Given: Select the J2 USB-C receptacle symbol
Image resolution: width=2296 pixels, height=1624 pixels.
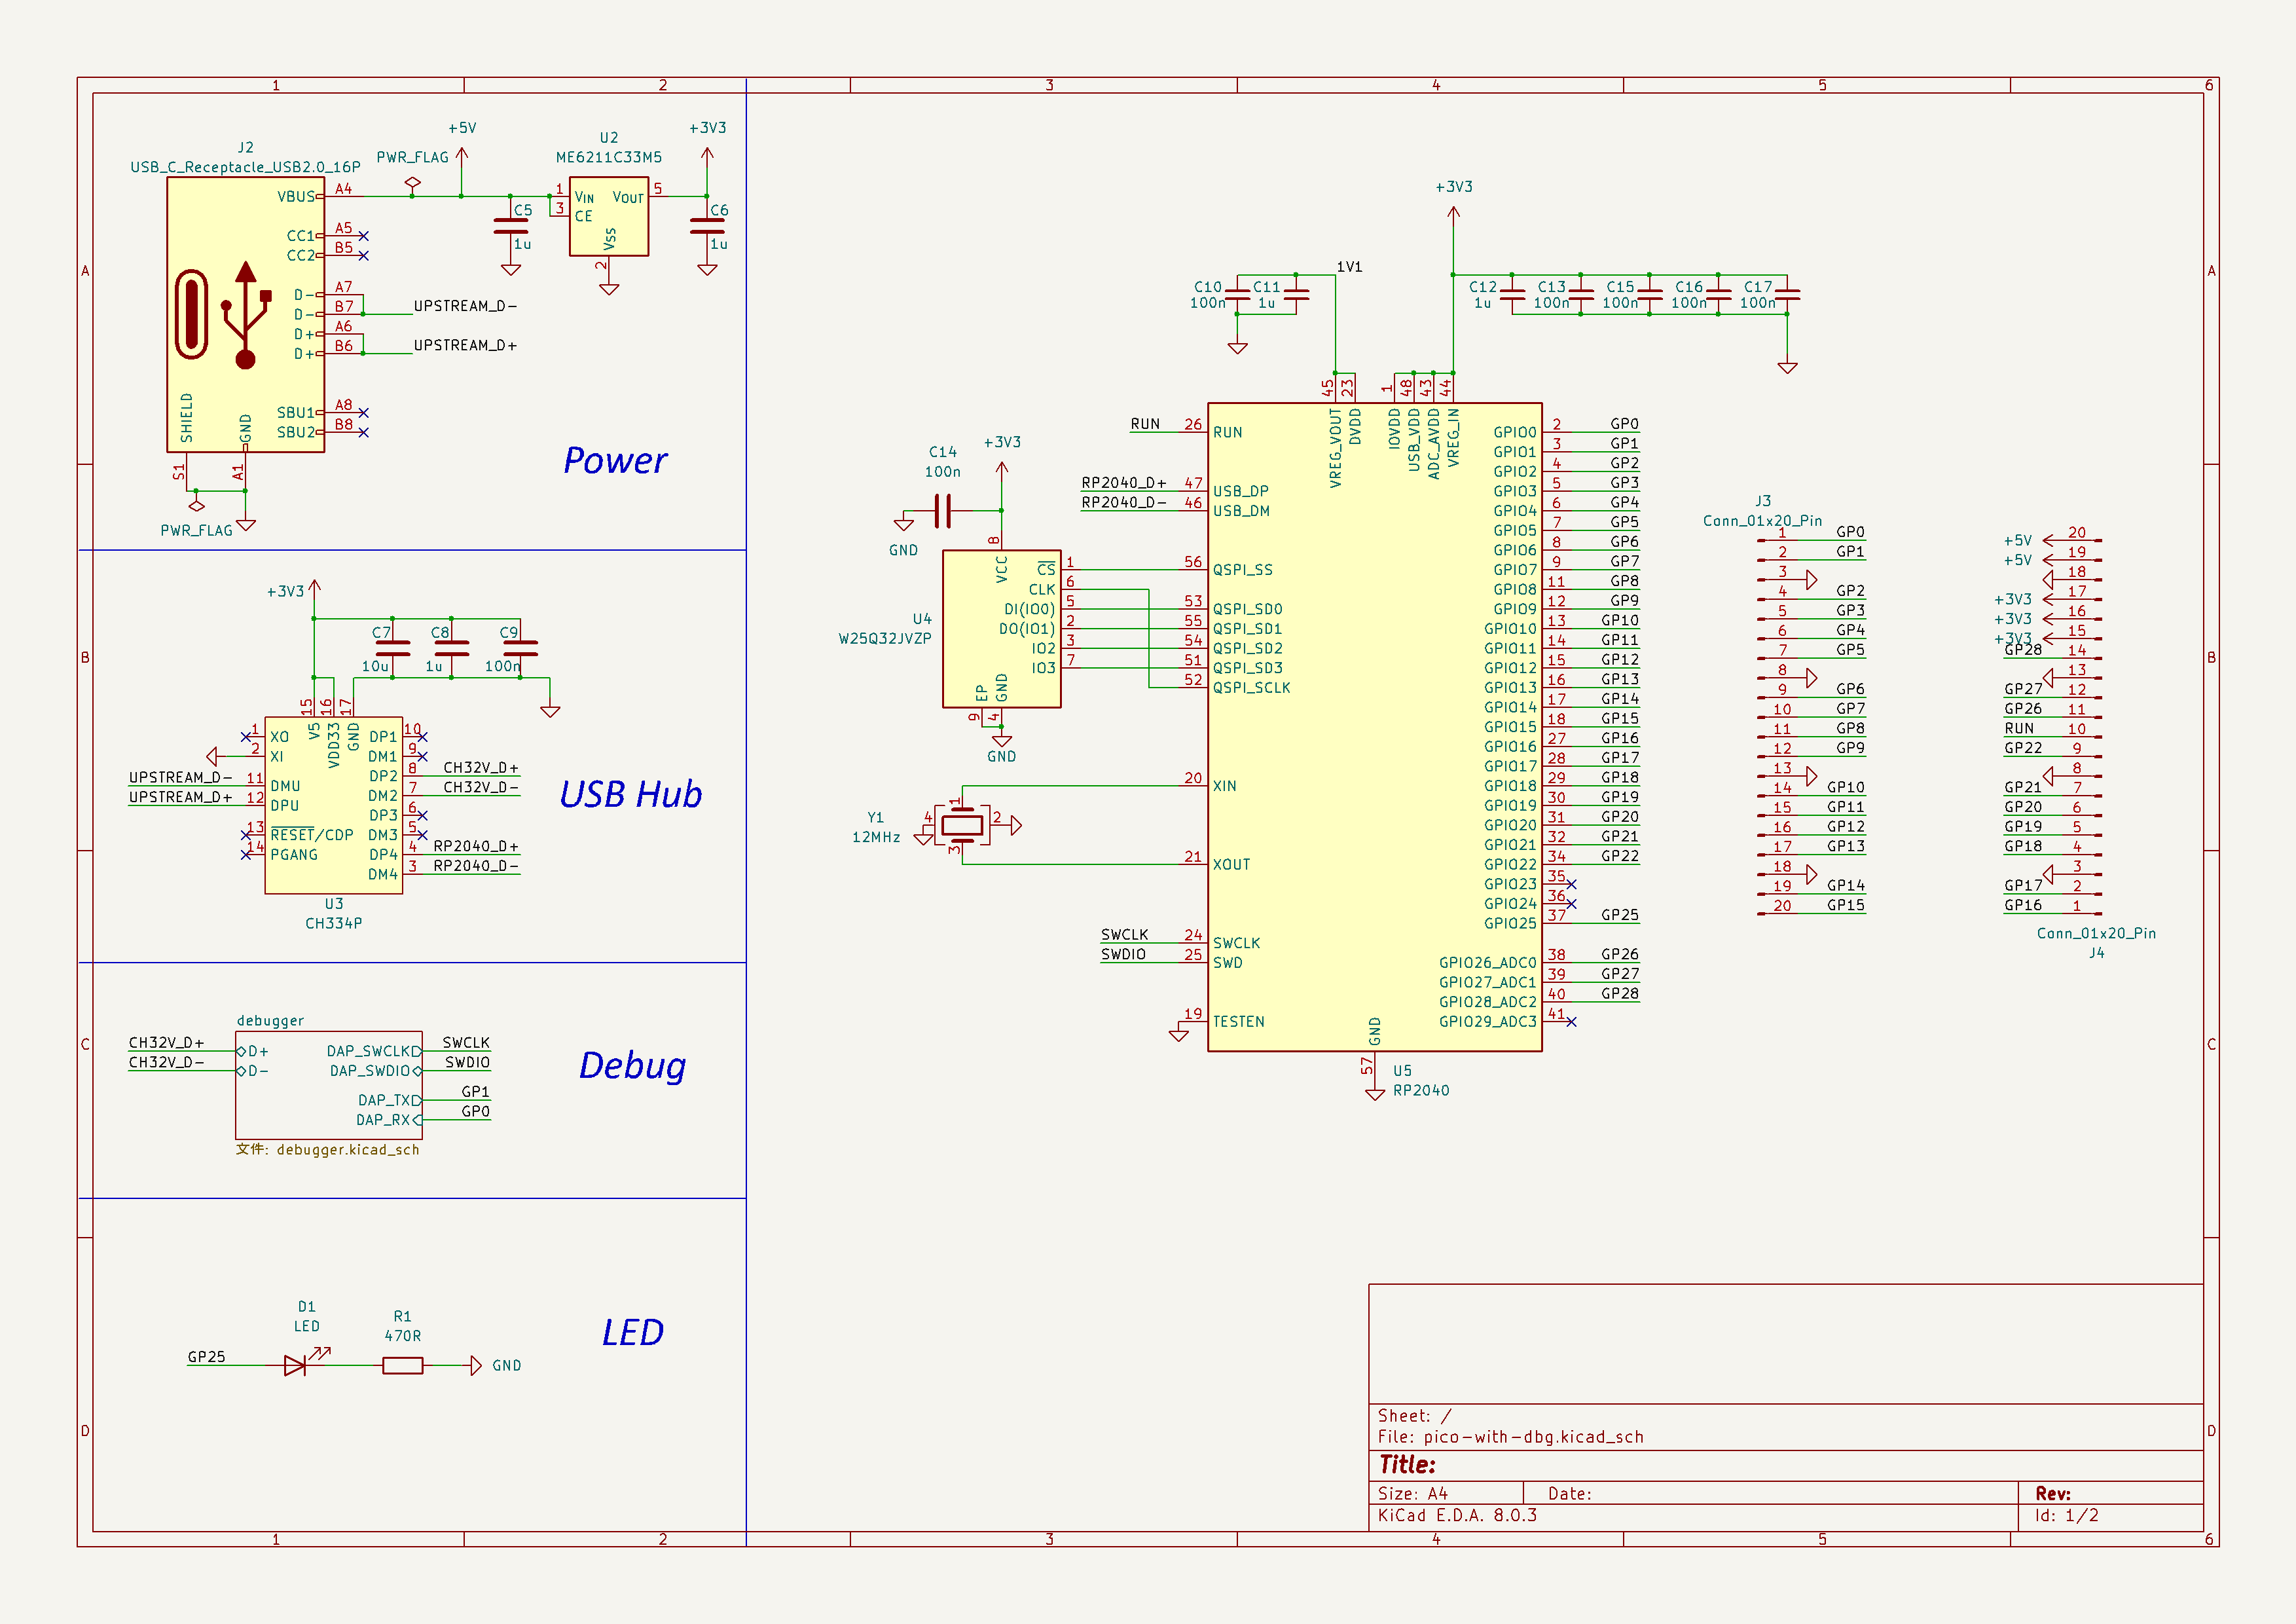Looking at the screenshot, I should pos(245,315).
